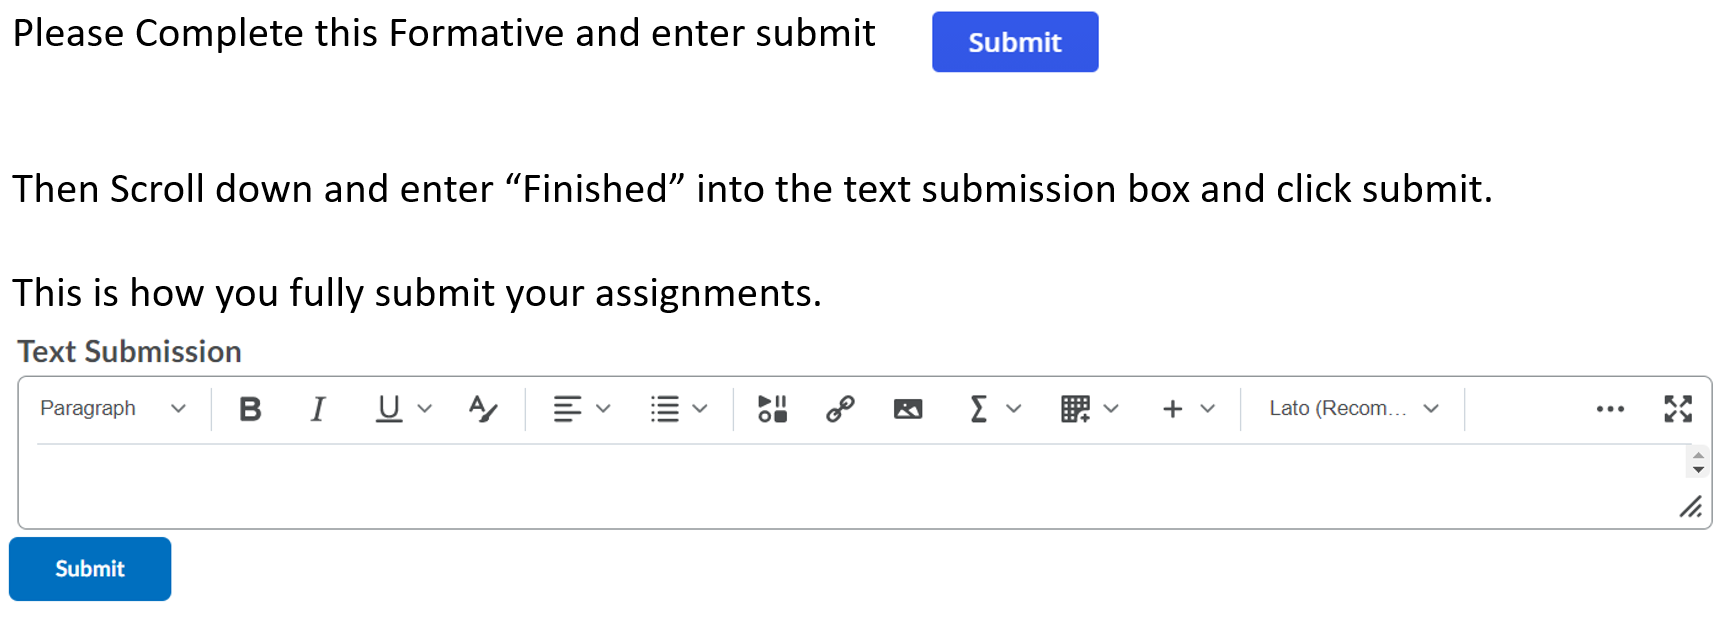This screenshot has width=1727, height=639.
Task: Expand the text alignment options
Action: click(x=581, y=409)
